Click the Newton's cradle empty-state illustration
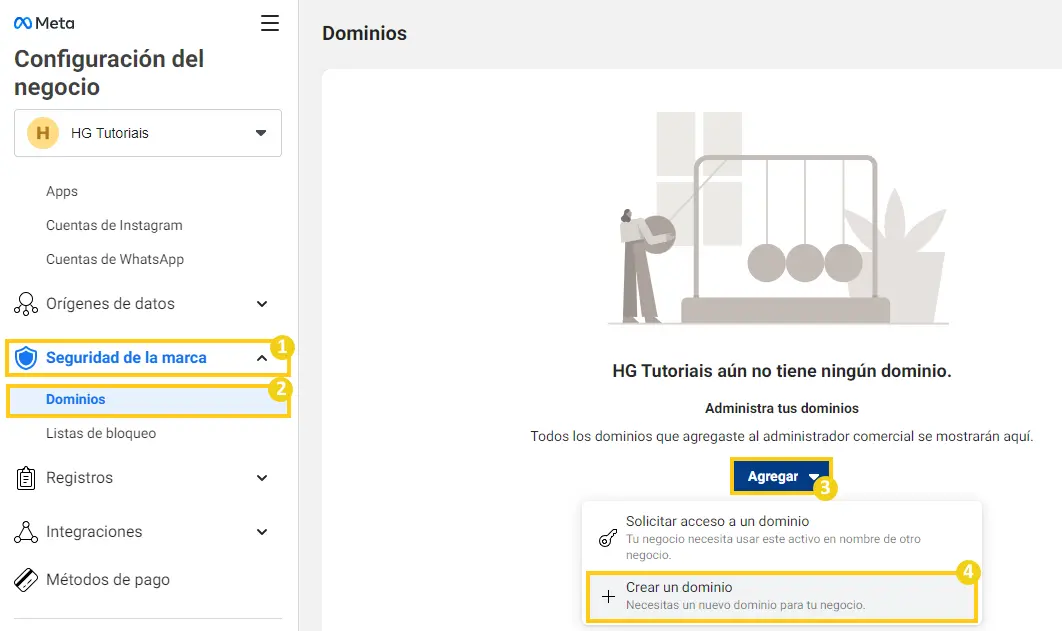 [778, 218]
